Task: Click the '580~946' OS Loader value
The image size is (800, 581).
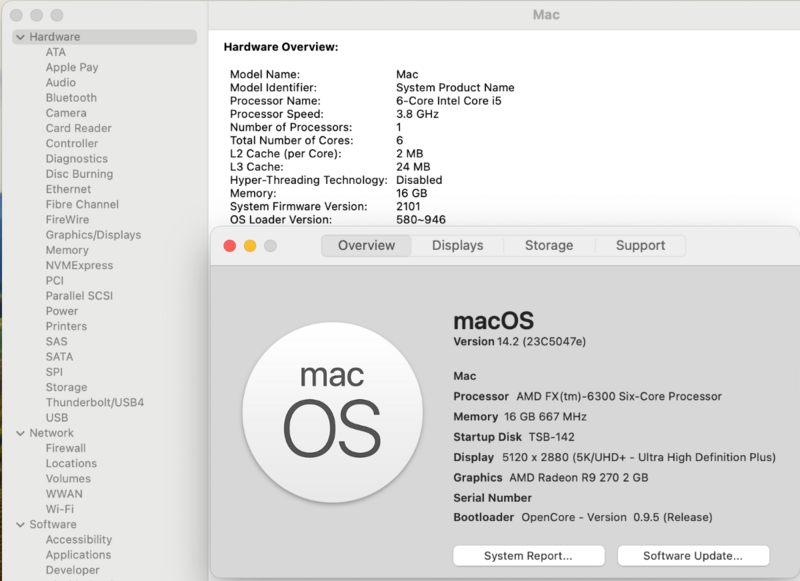Action: (421, 220)
